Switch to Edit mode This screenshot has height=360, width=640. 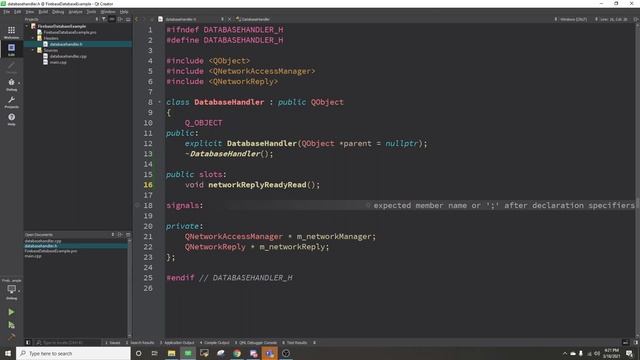[11, 49]
